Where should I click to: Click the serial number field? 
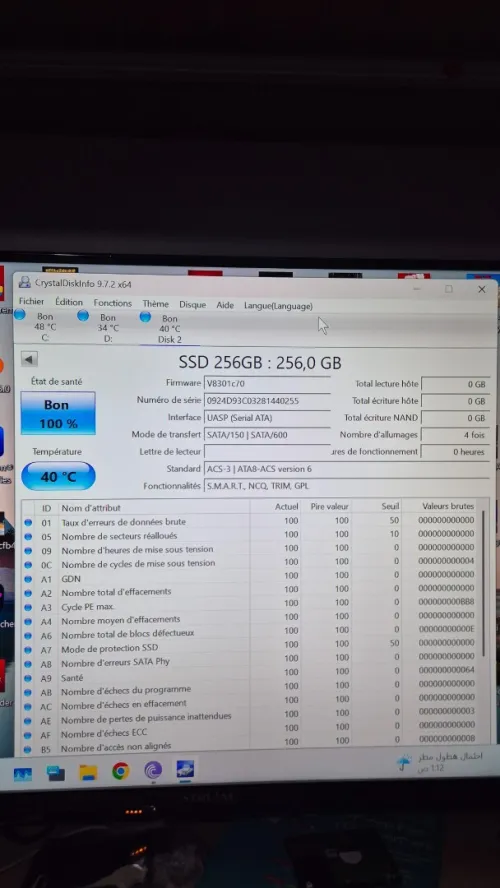[267, 400]
